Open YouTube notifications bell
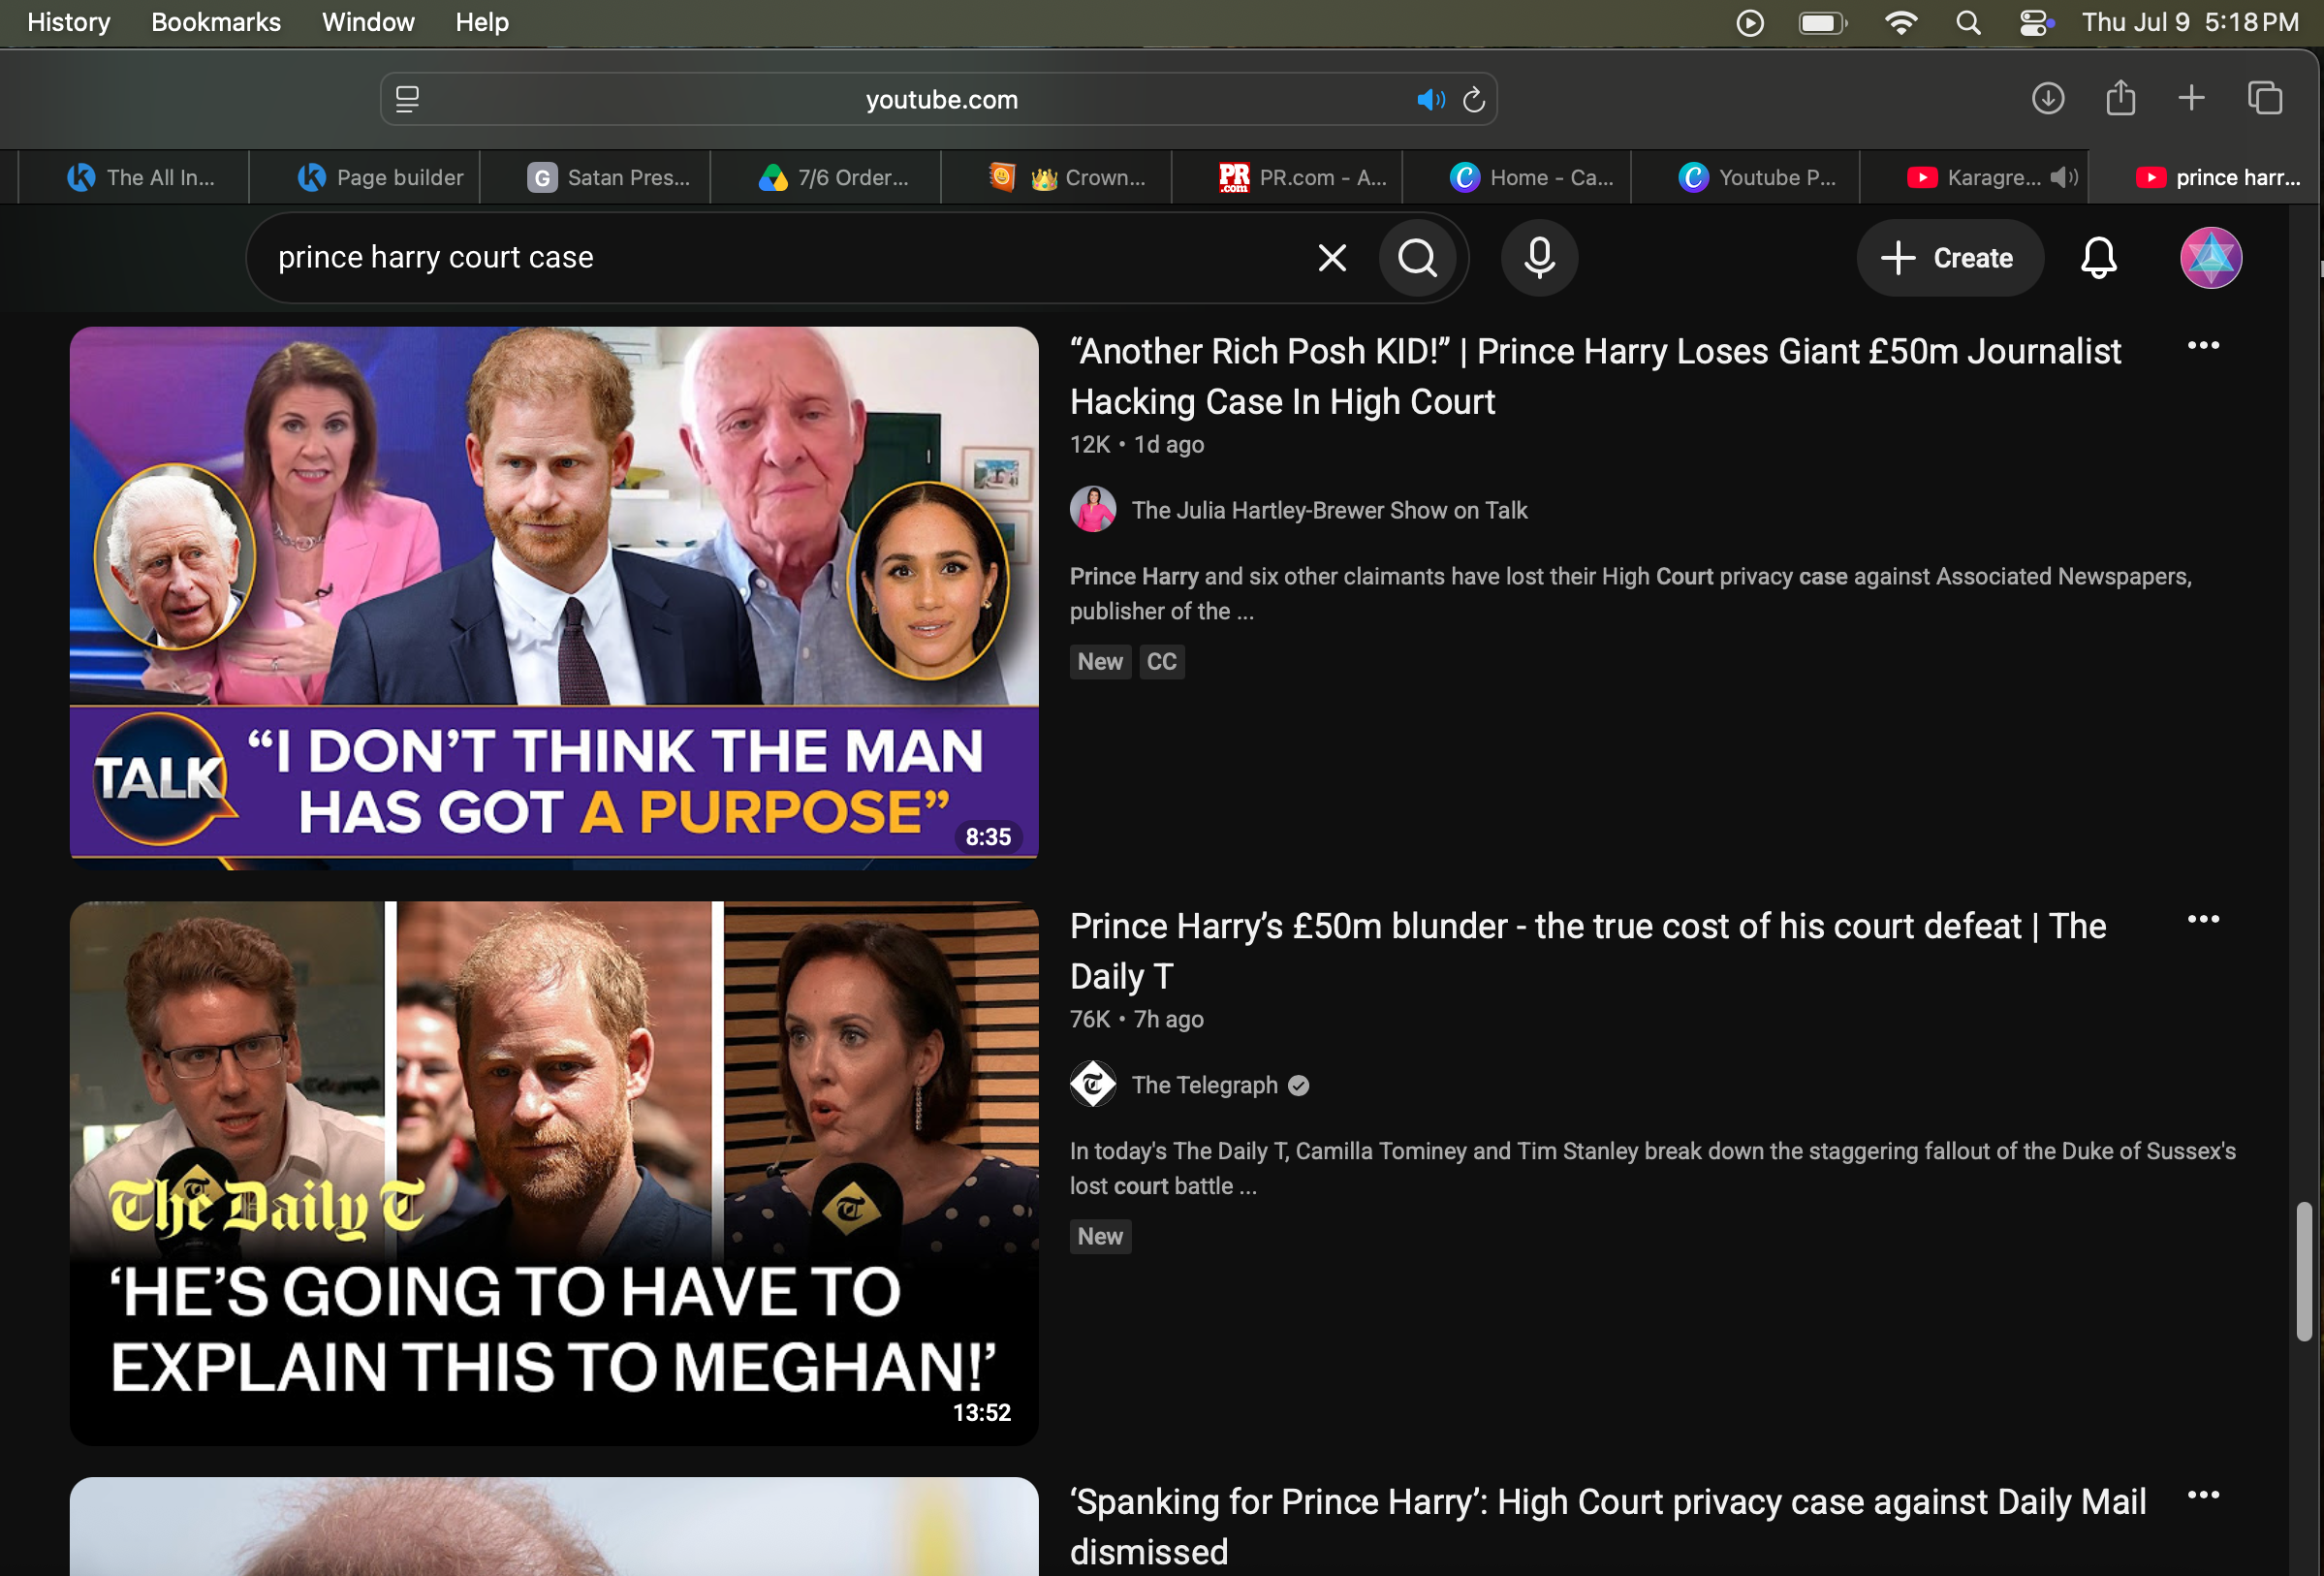 pos(2099,258)
